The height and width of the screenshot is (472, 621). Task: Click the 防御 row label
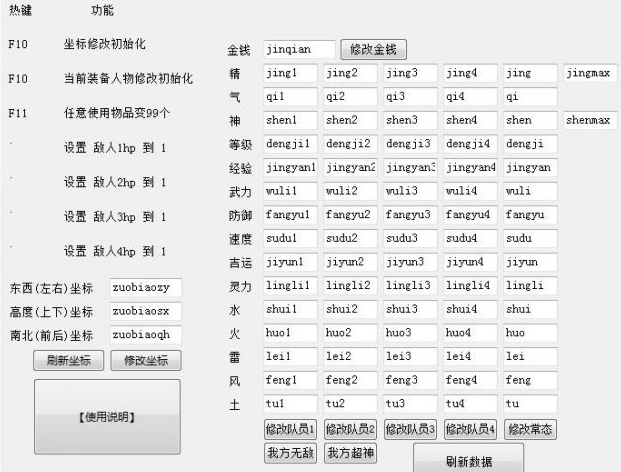(240, 216)
